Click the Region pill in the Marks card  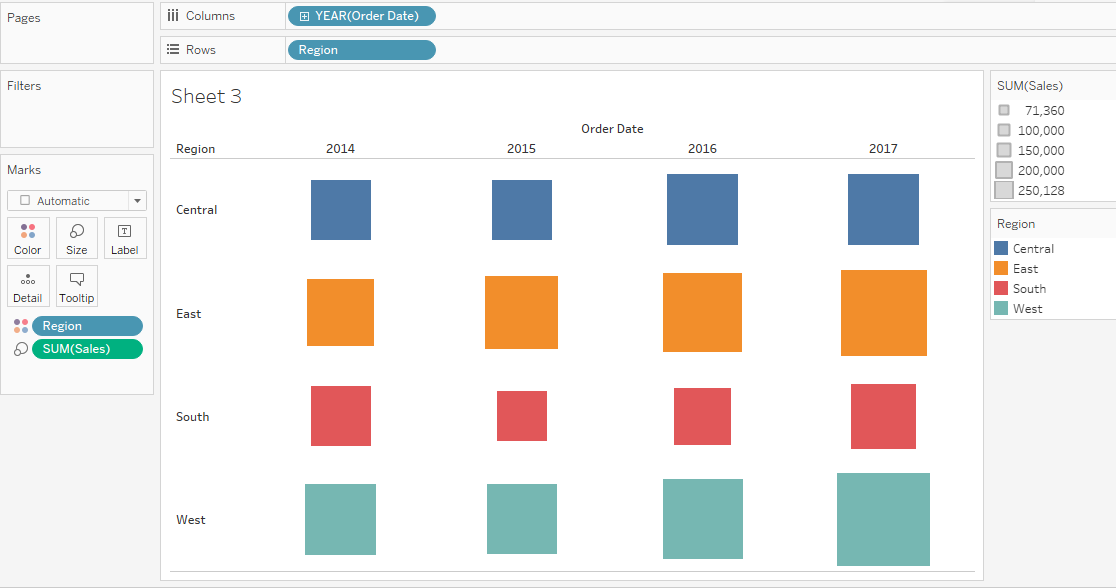click(x=87, y=325)
